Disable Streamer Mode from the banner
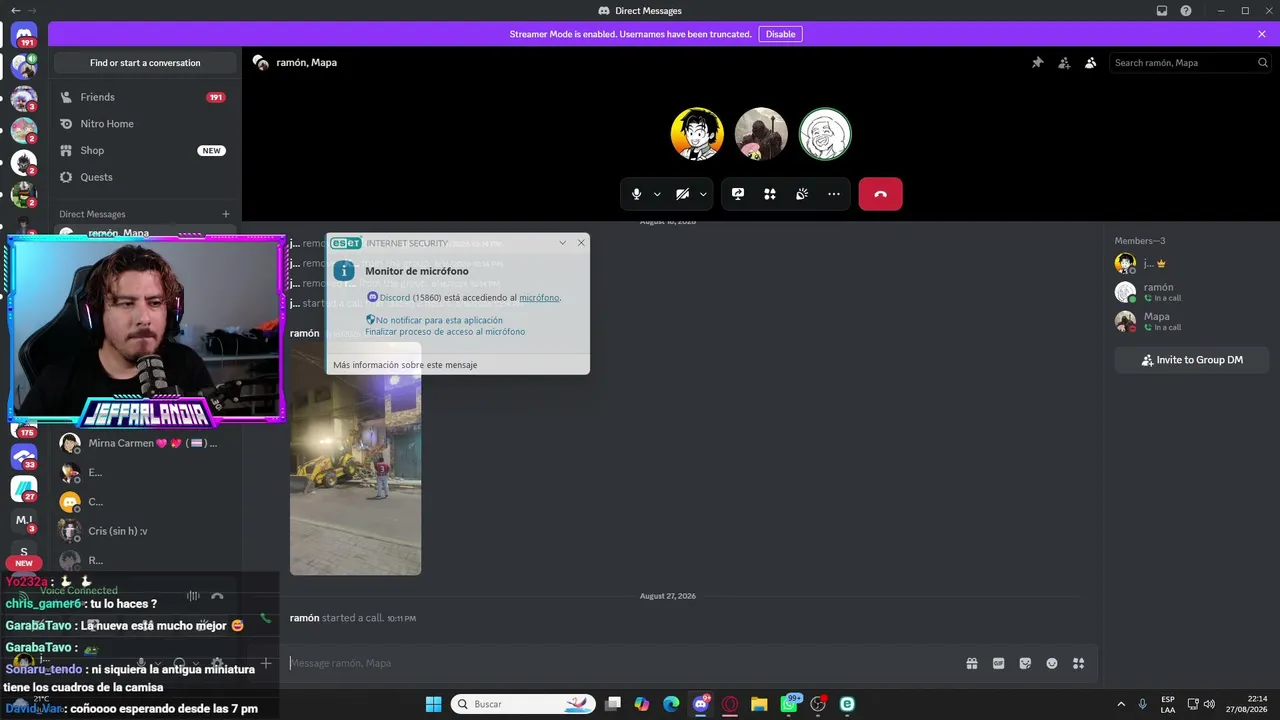Image resolution: width=1280 pixels, height=720 pixels. [780, 34]
